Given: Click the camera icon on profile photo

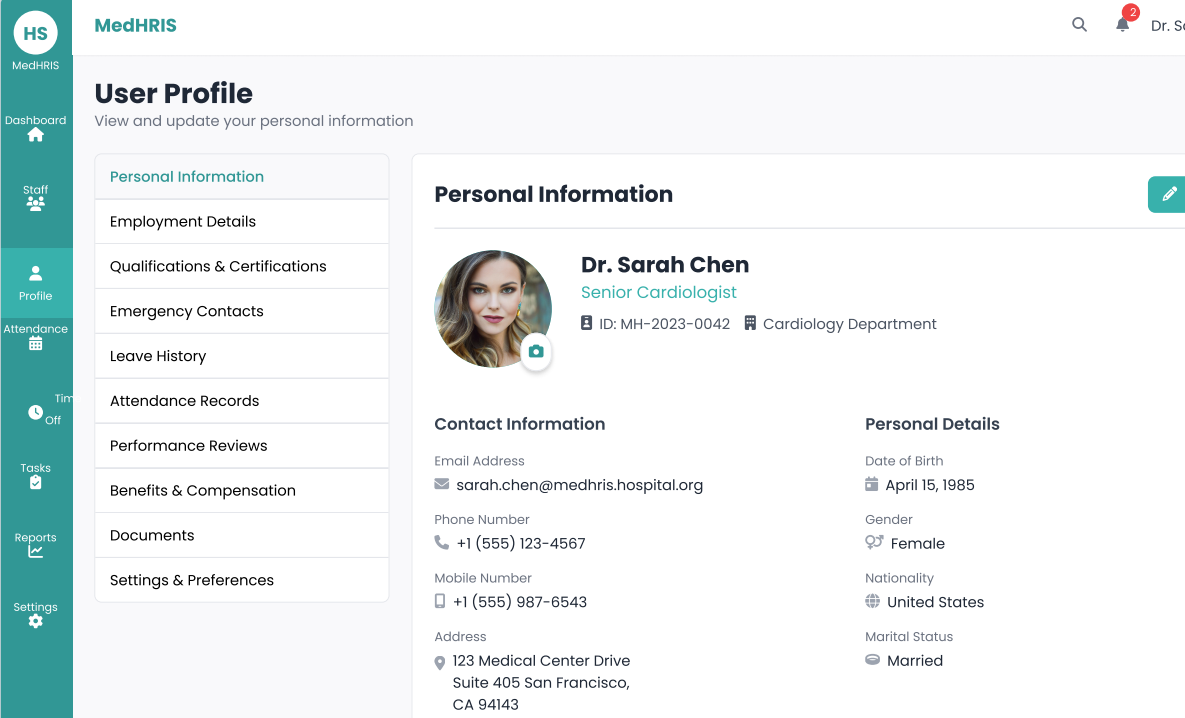Looking at the screenshot, I should tap(536, 351).
